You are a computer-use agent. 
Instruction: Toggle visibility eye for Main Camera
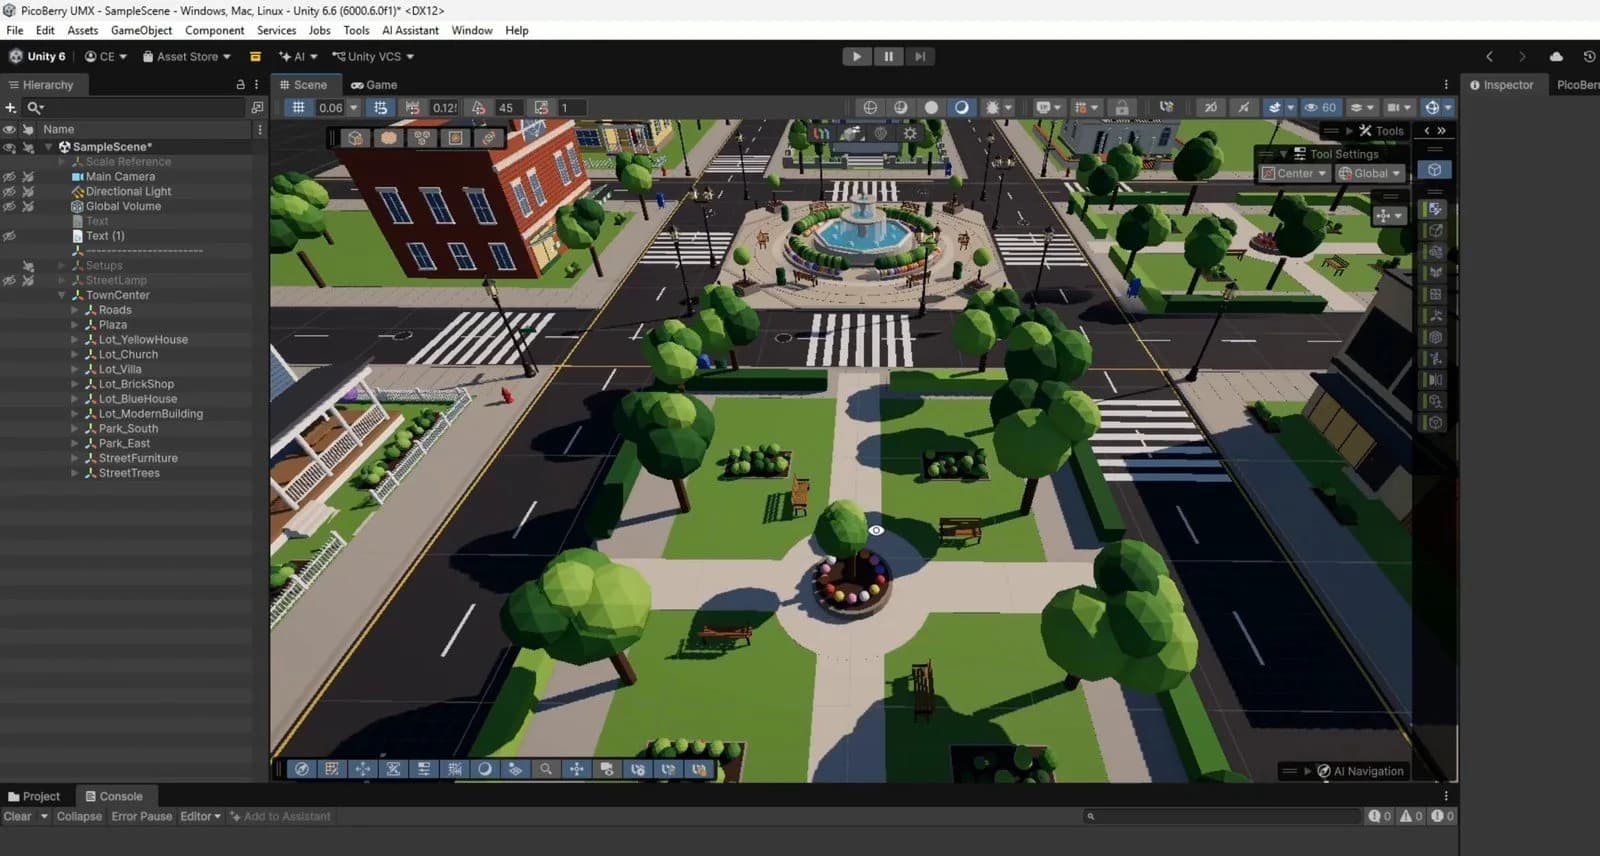pyautogui.click(x=9, y=177)
